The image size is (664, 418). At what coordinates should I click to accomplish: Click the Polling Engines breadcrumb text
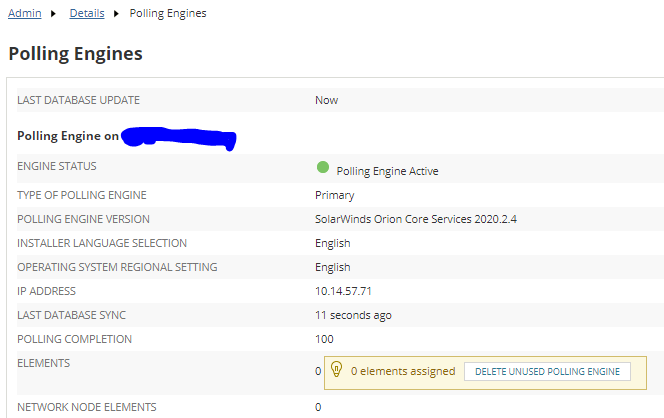click(x=168, y=14)
